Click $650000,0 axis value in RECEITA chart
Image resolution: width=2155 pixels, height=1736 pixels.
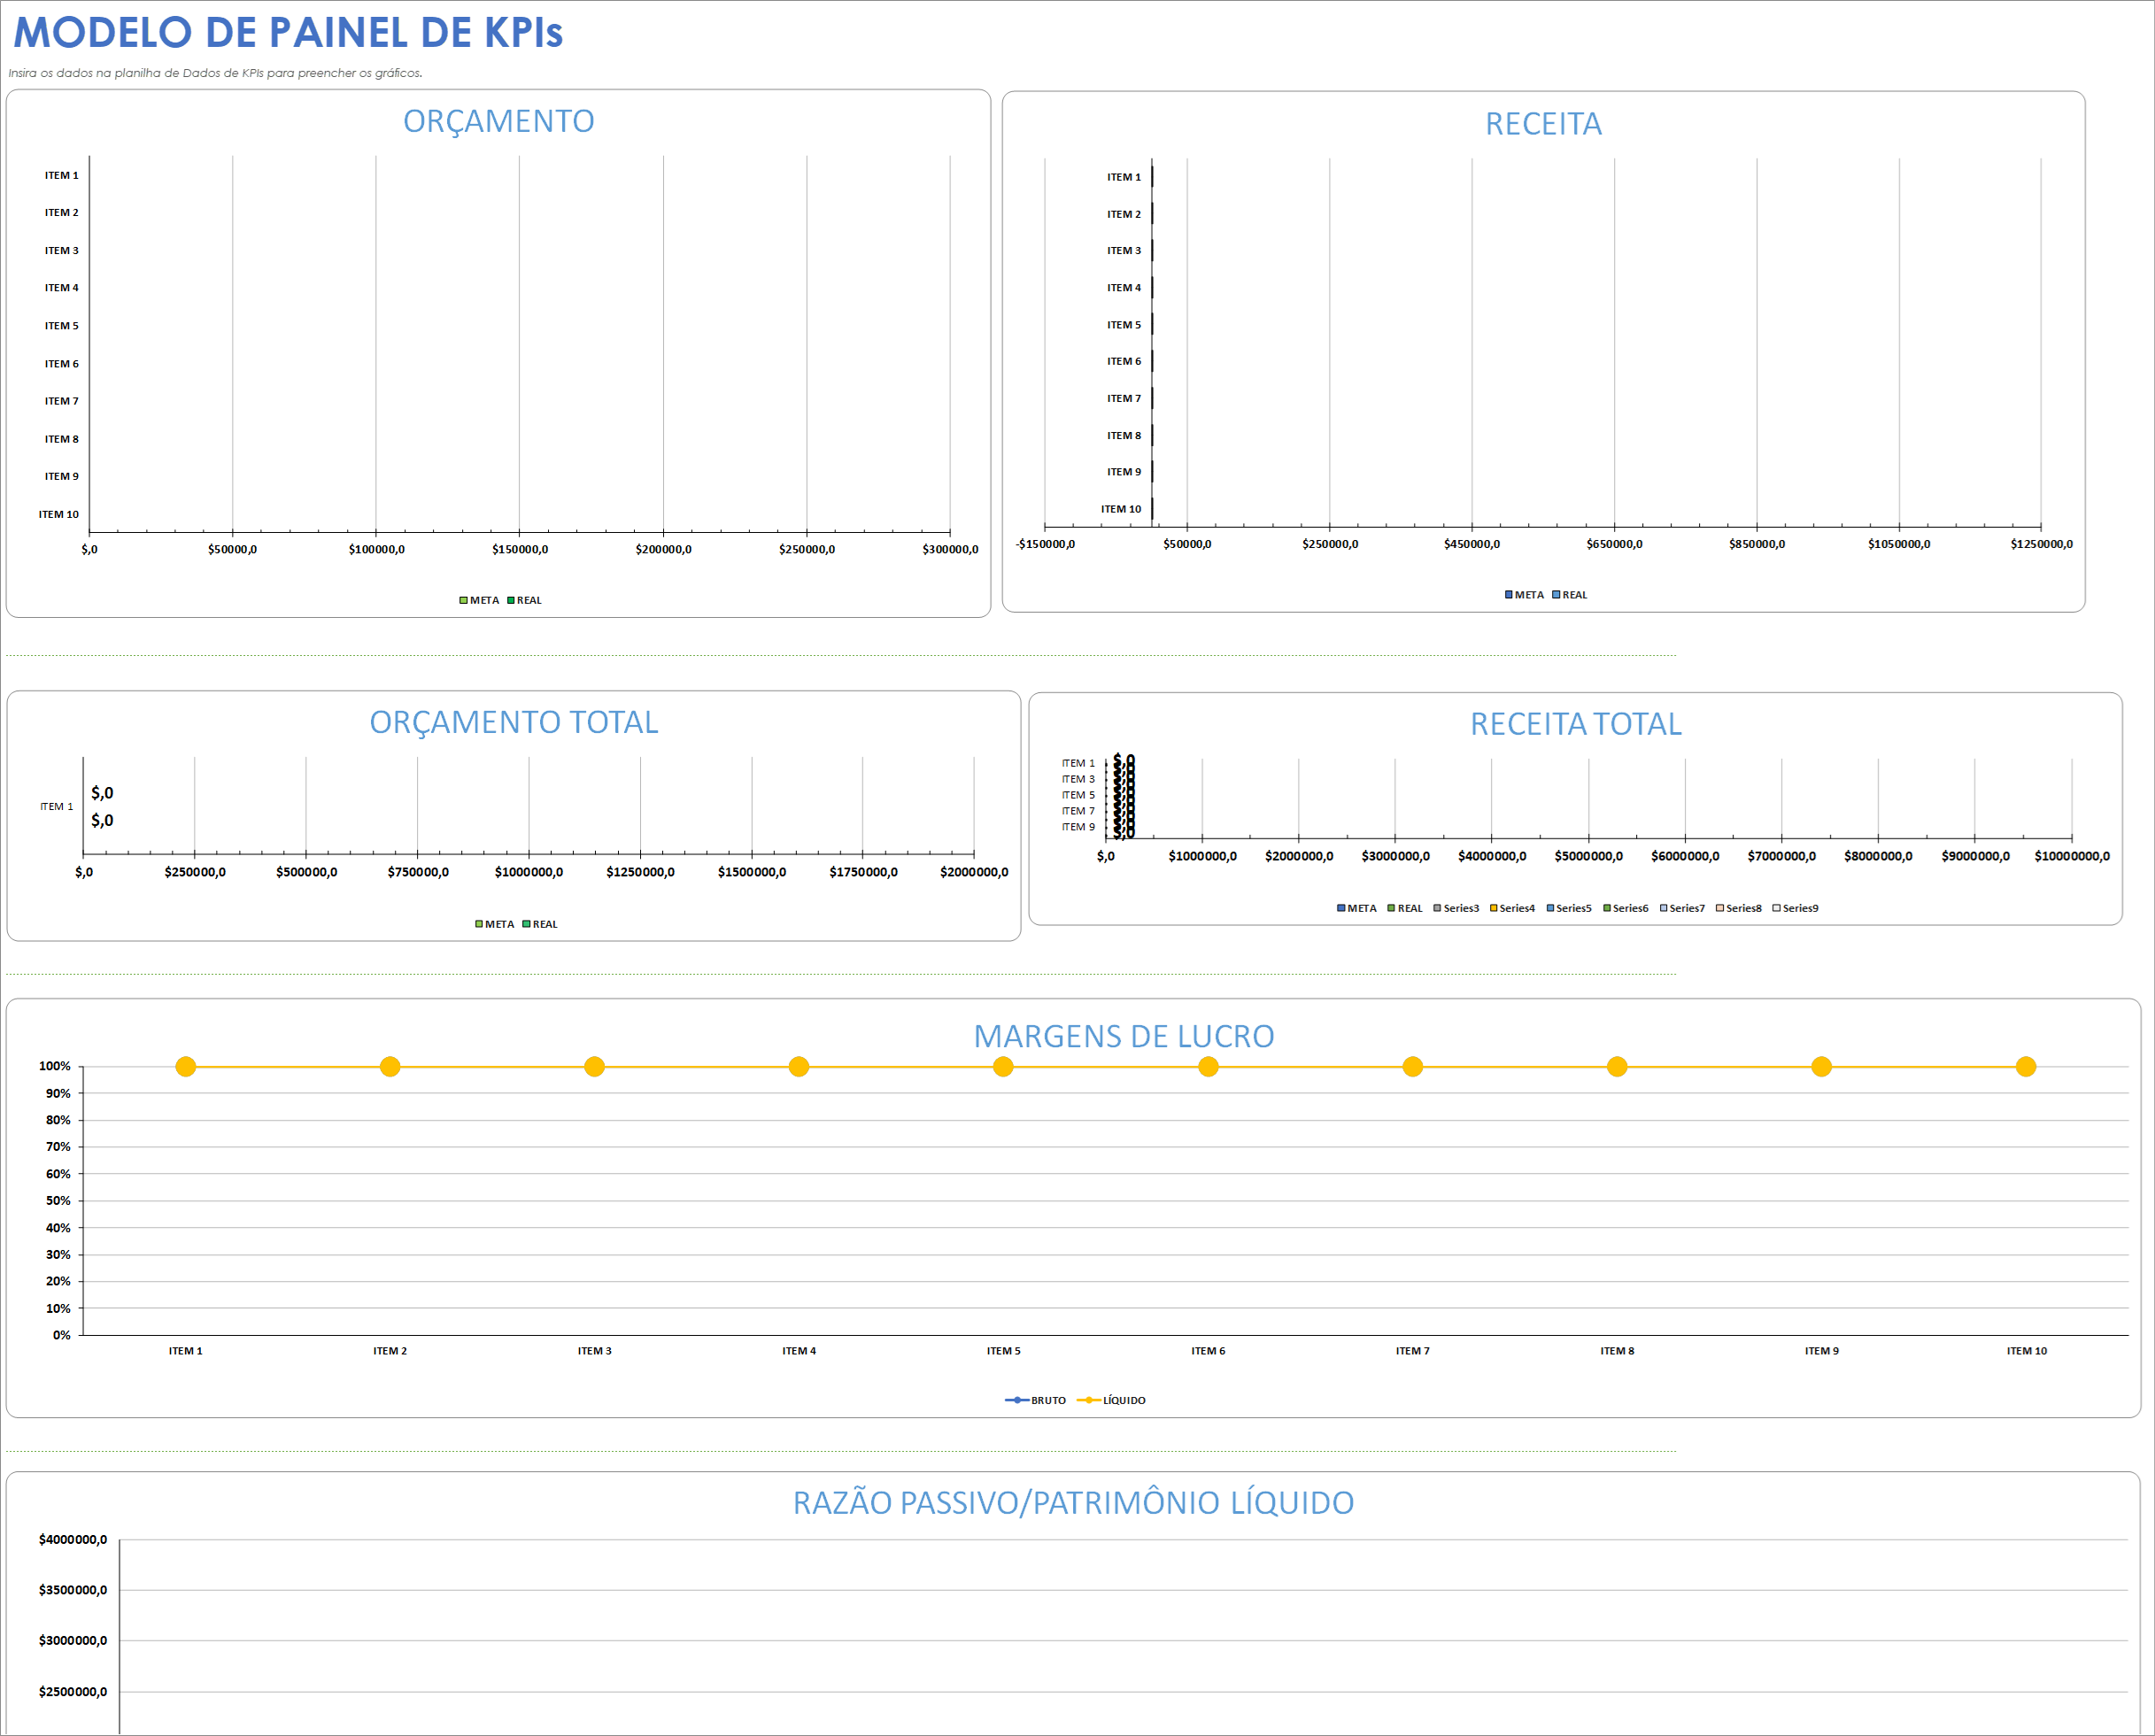tap(1614, 544)
